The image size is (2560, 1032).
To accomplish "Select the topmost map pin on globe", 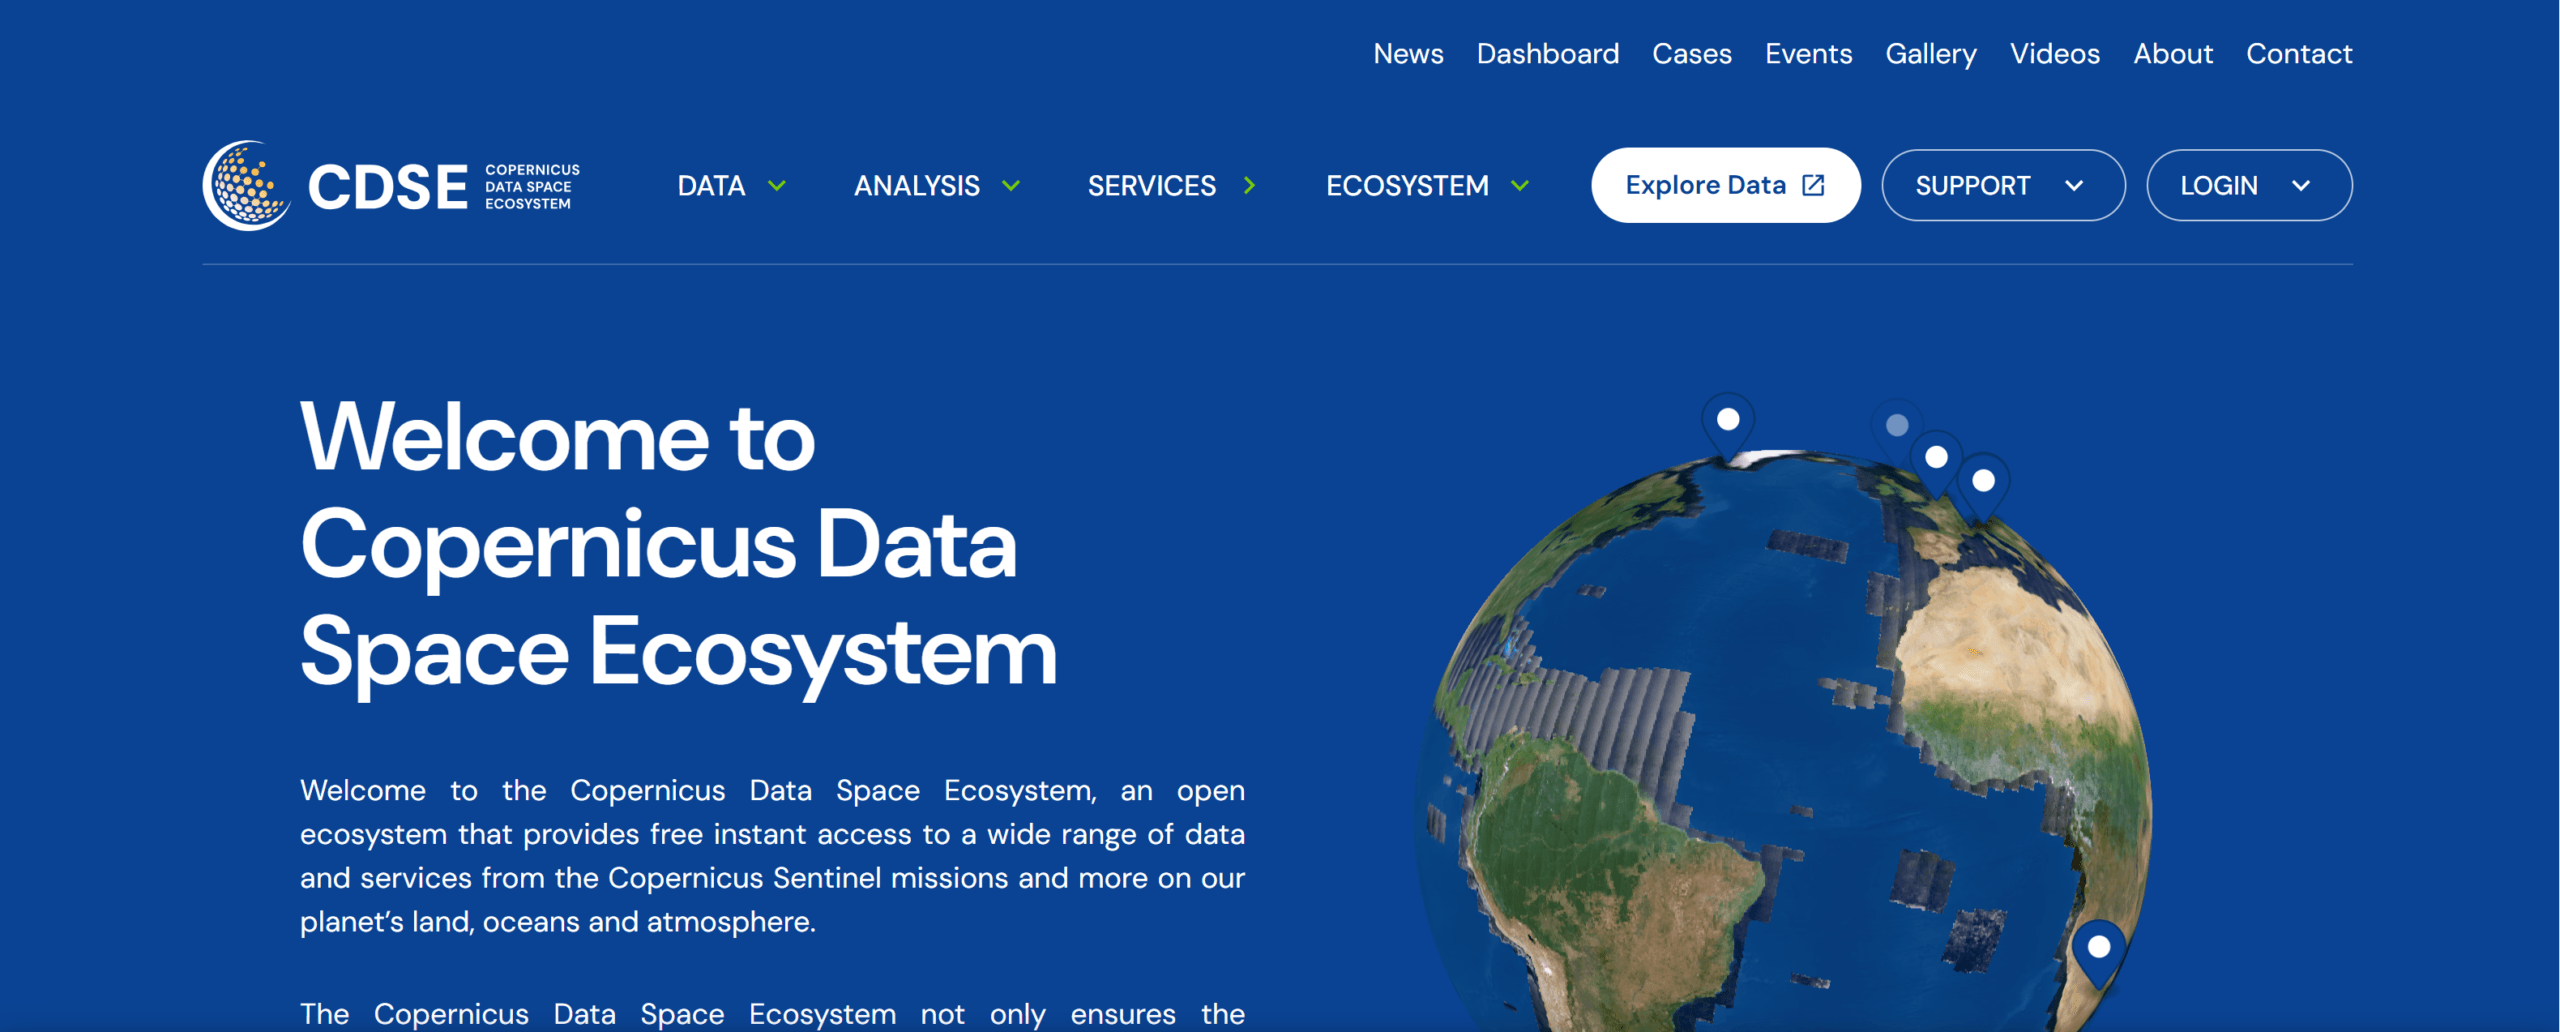I will [x=1728, y=422].
